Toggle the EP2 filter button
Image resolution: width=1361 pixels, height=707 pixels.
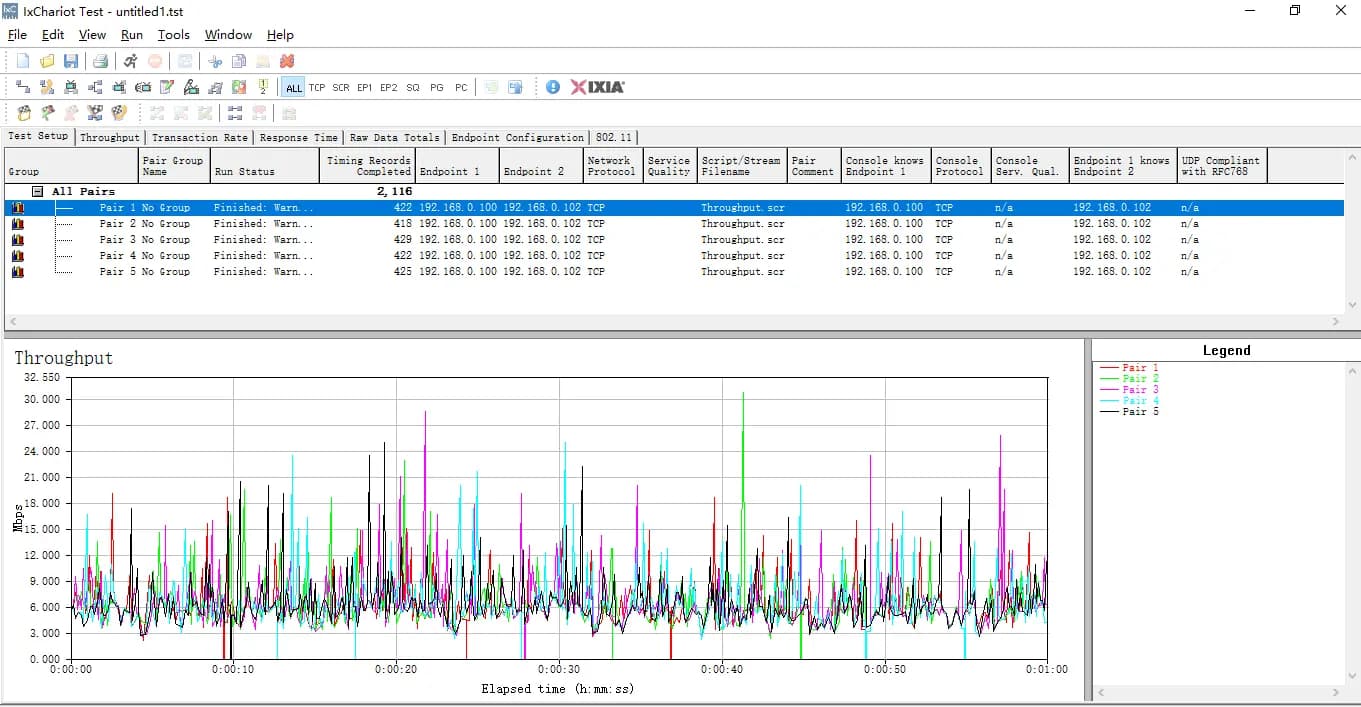[389, 87]
